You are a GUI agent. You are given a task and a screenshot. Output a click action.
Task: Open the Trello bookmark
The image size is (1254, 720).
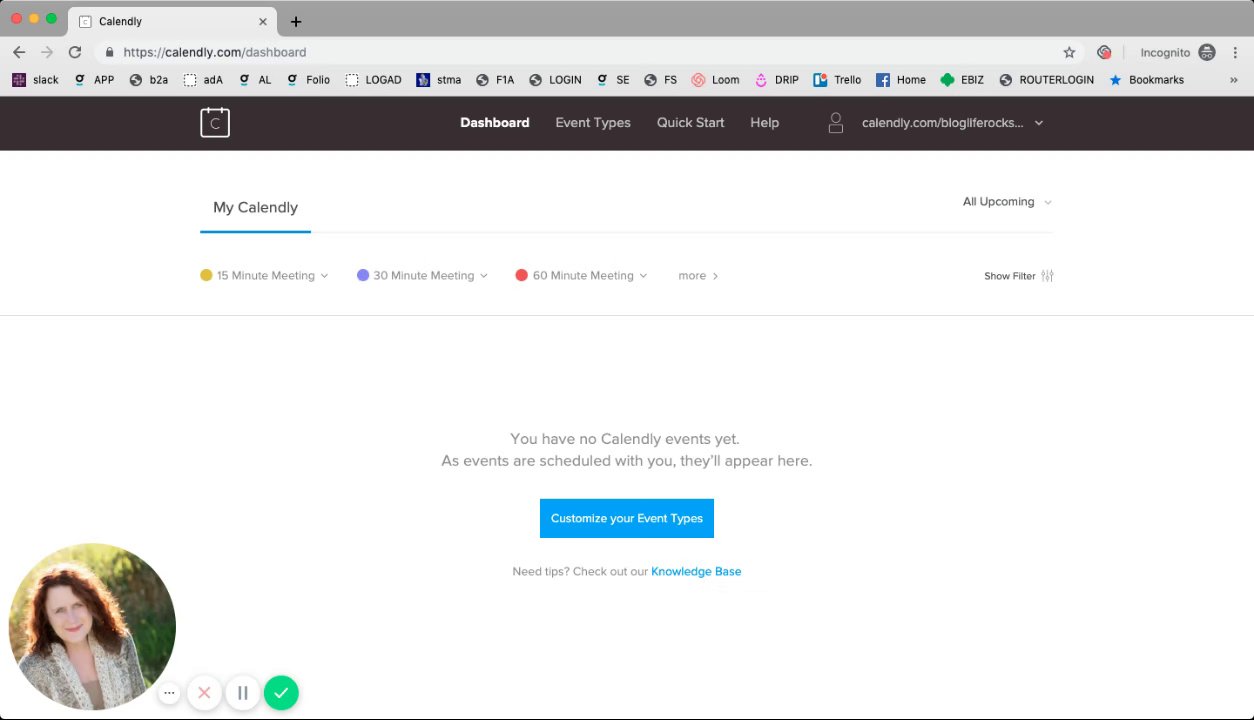tap(837, 80)
